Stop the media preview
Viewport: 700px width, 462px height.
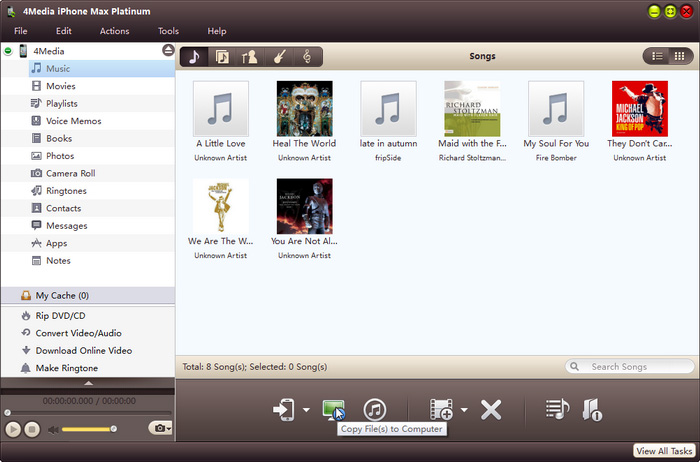[32, 429]
